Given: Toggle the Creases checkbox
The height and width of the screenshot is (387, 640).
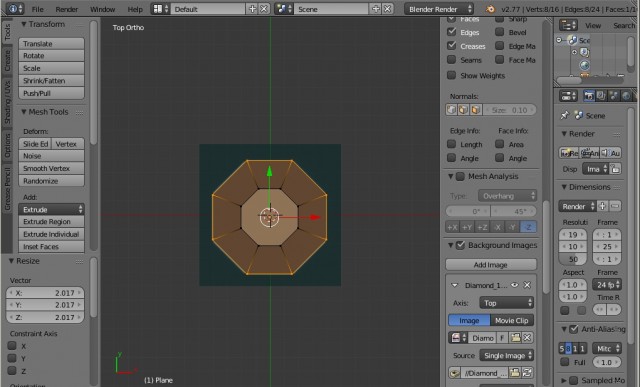Looking at the screenshot, I should point(451,46).
